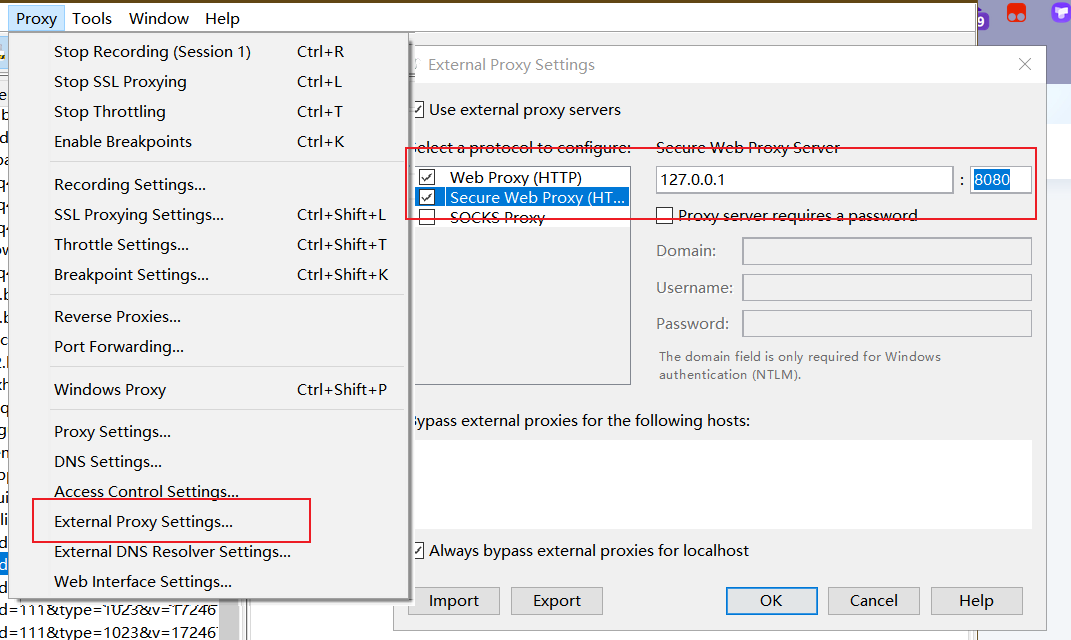This screenshot has height=640, width=1071.
Task: Click the port field showing 8080
Action: pos(1000,180)
